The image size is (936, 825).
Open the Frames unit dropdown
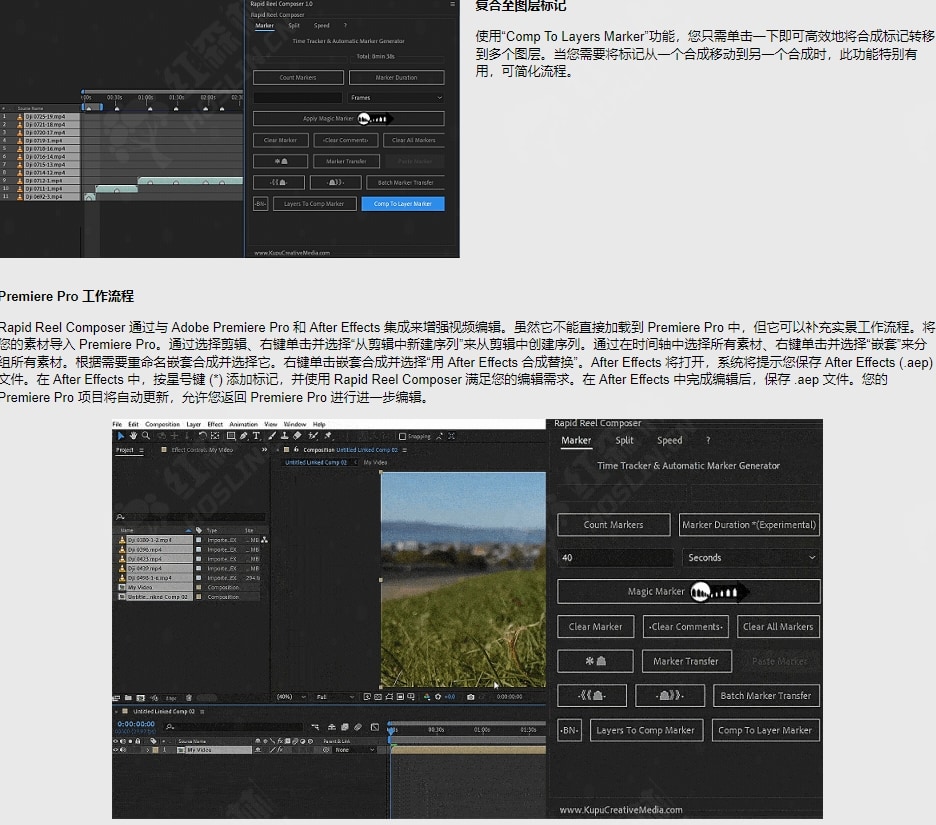[396, 97]
